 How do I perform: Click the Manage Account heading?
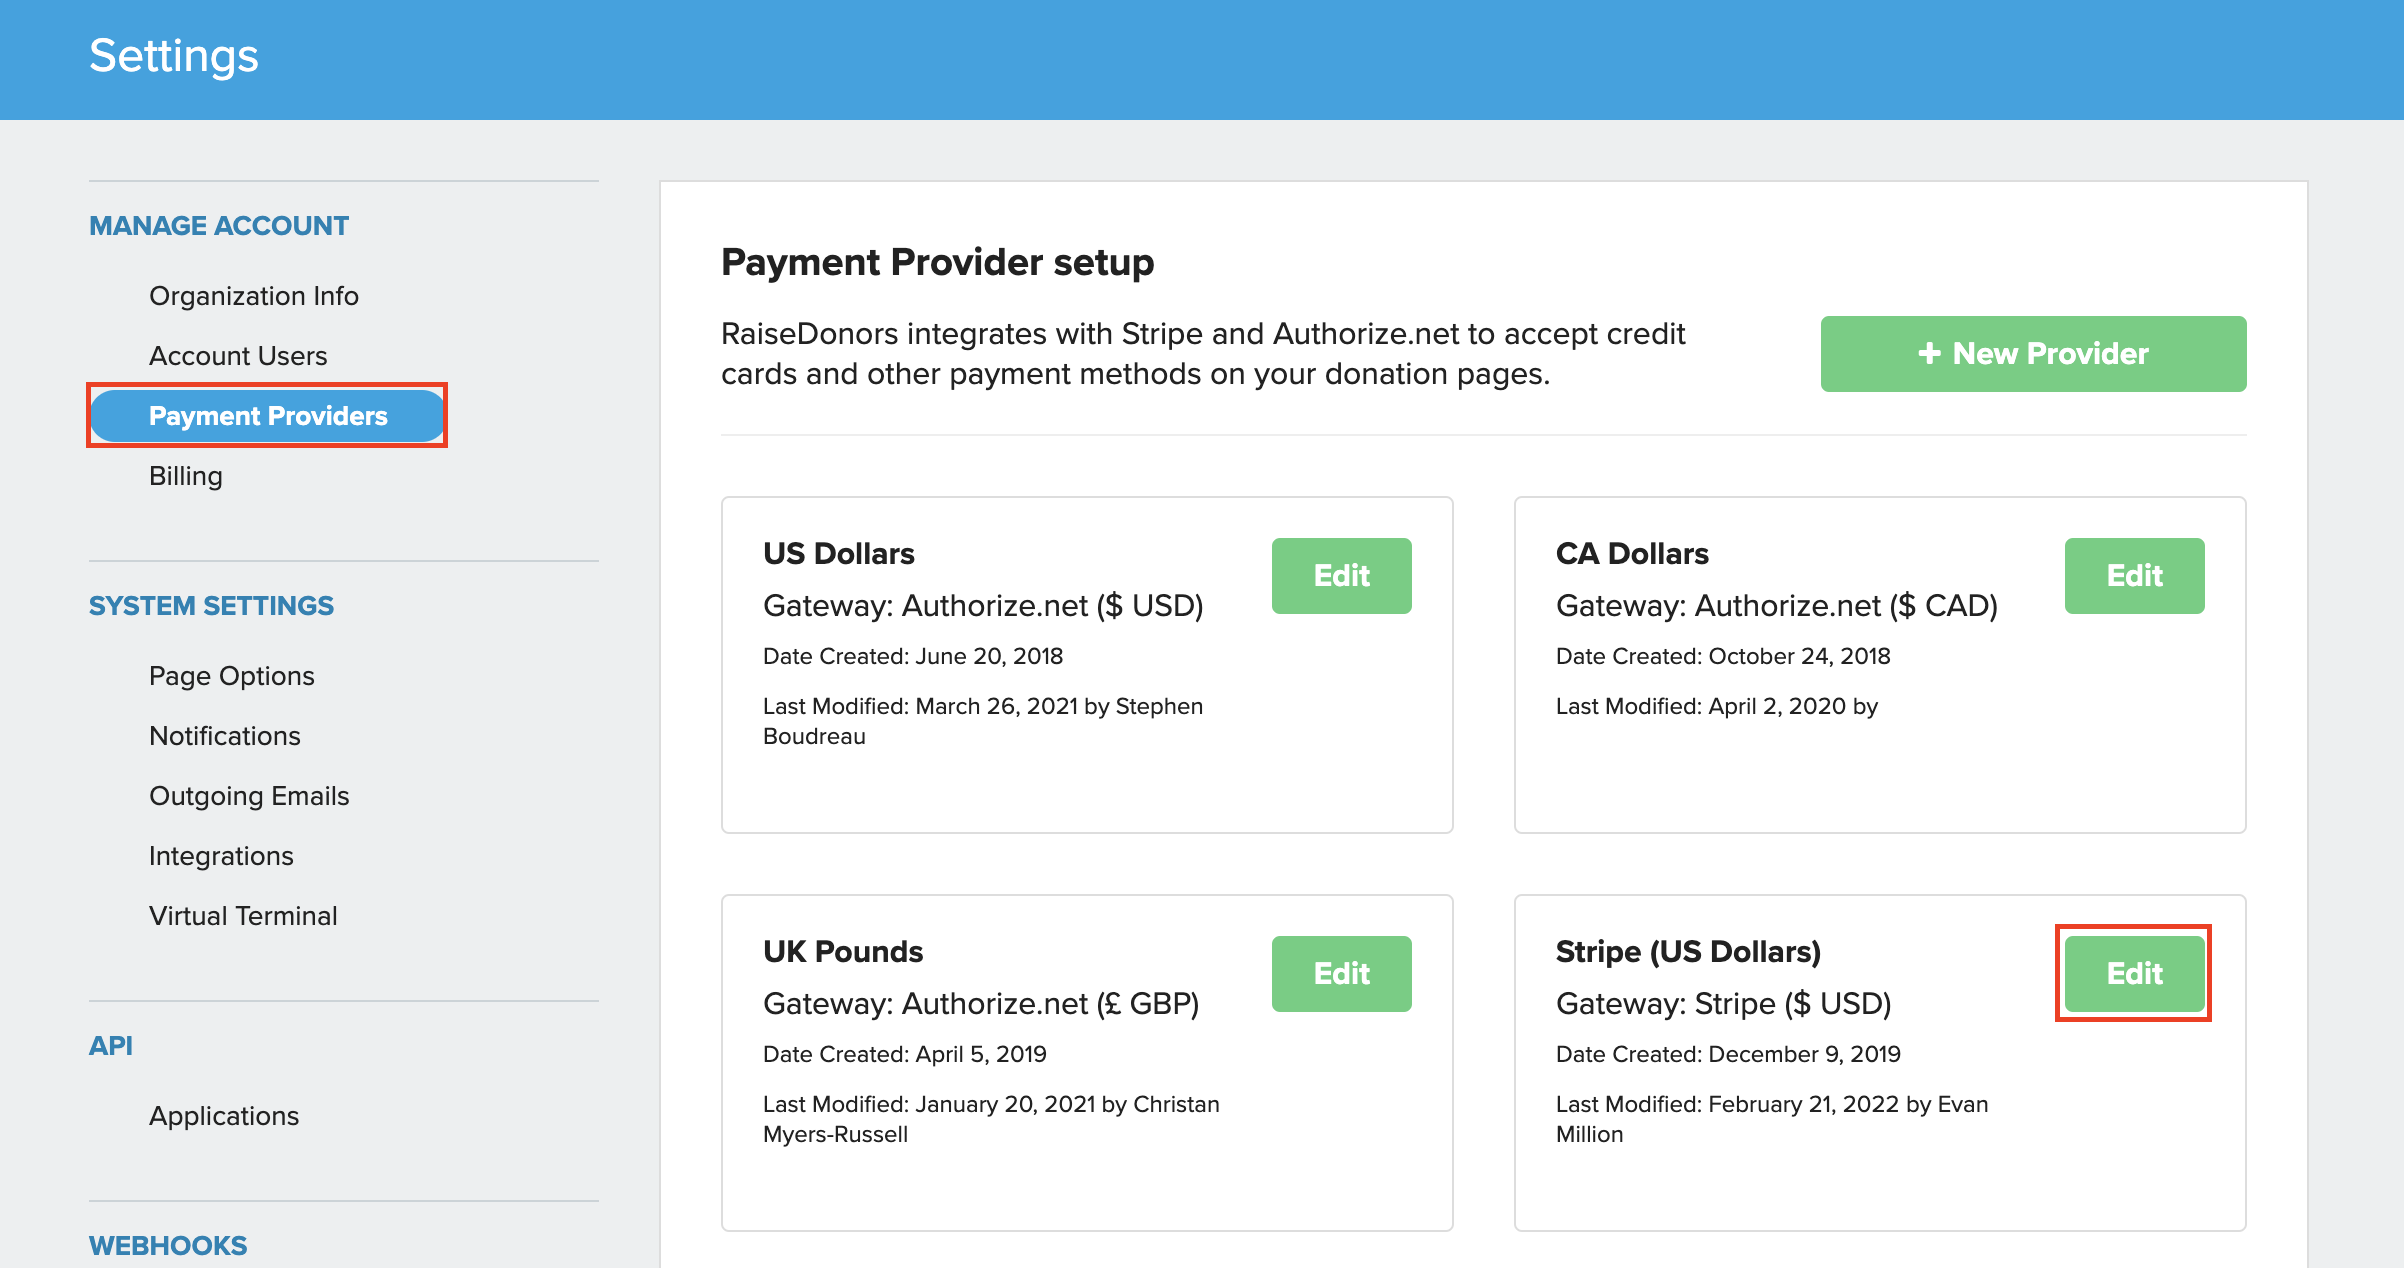pos(219,226)
